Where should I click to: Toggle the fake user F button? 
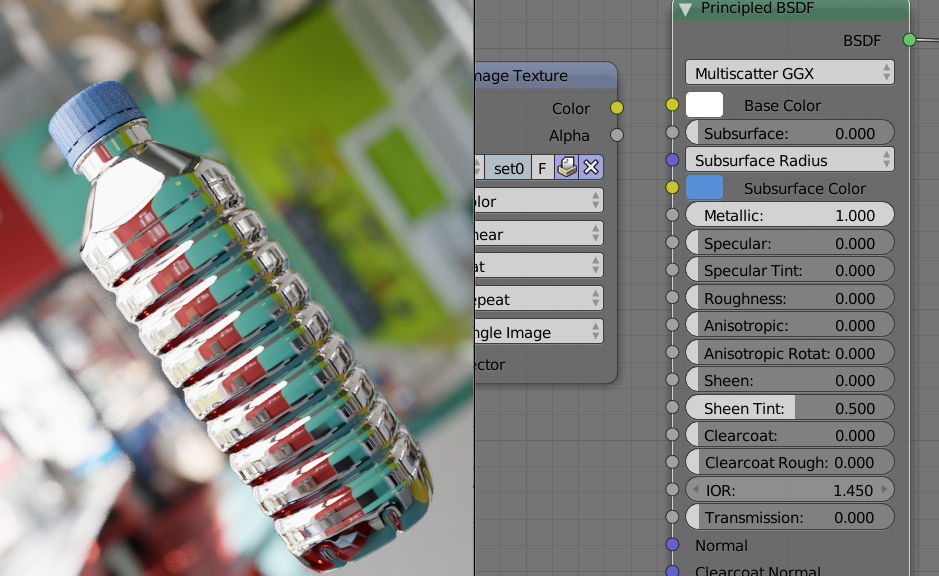pyautogui.click(x=543, y=168)
